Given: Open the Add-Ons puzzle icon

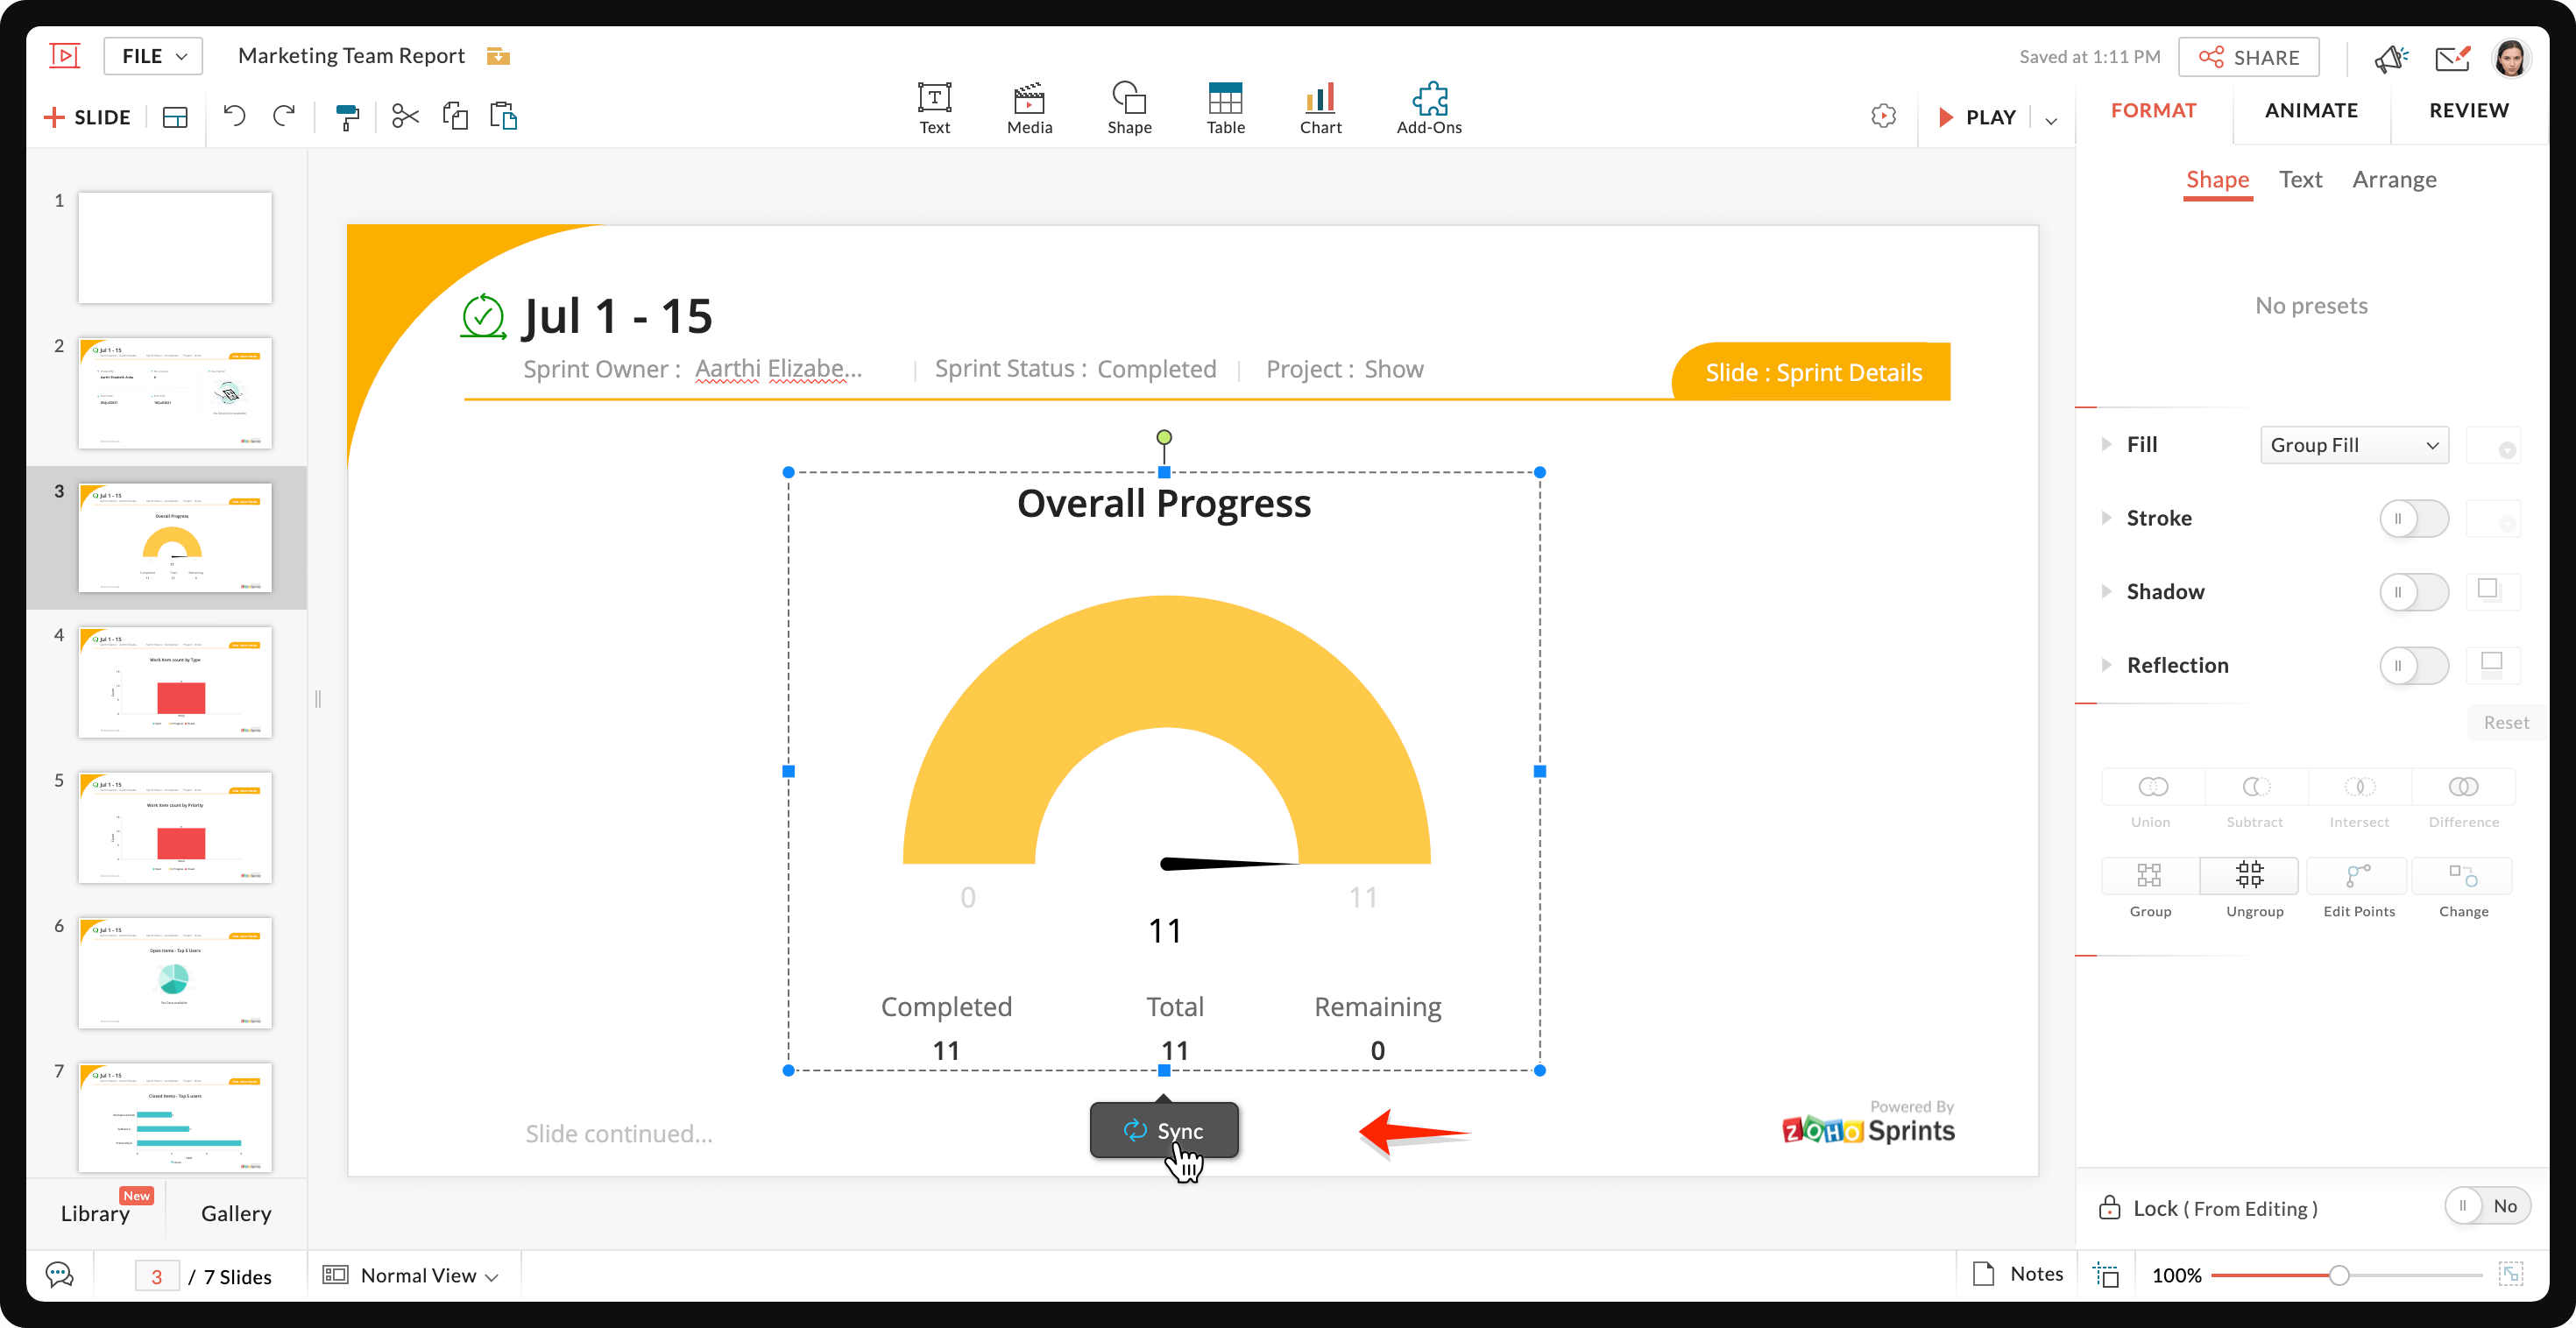Looking at the screenshot, I should (x=1428, y=108).
